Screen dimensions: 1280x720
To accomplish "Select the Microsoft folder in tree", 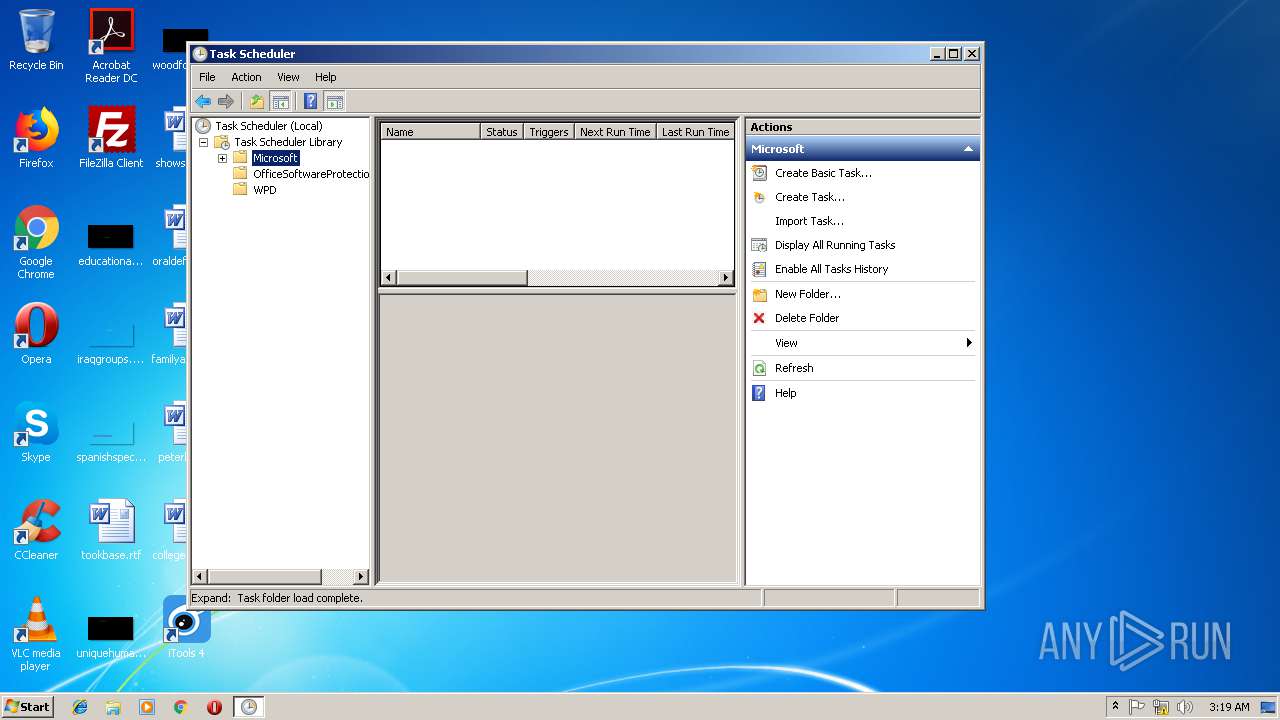I will [275, 158].
